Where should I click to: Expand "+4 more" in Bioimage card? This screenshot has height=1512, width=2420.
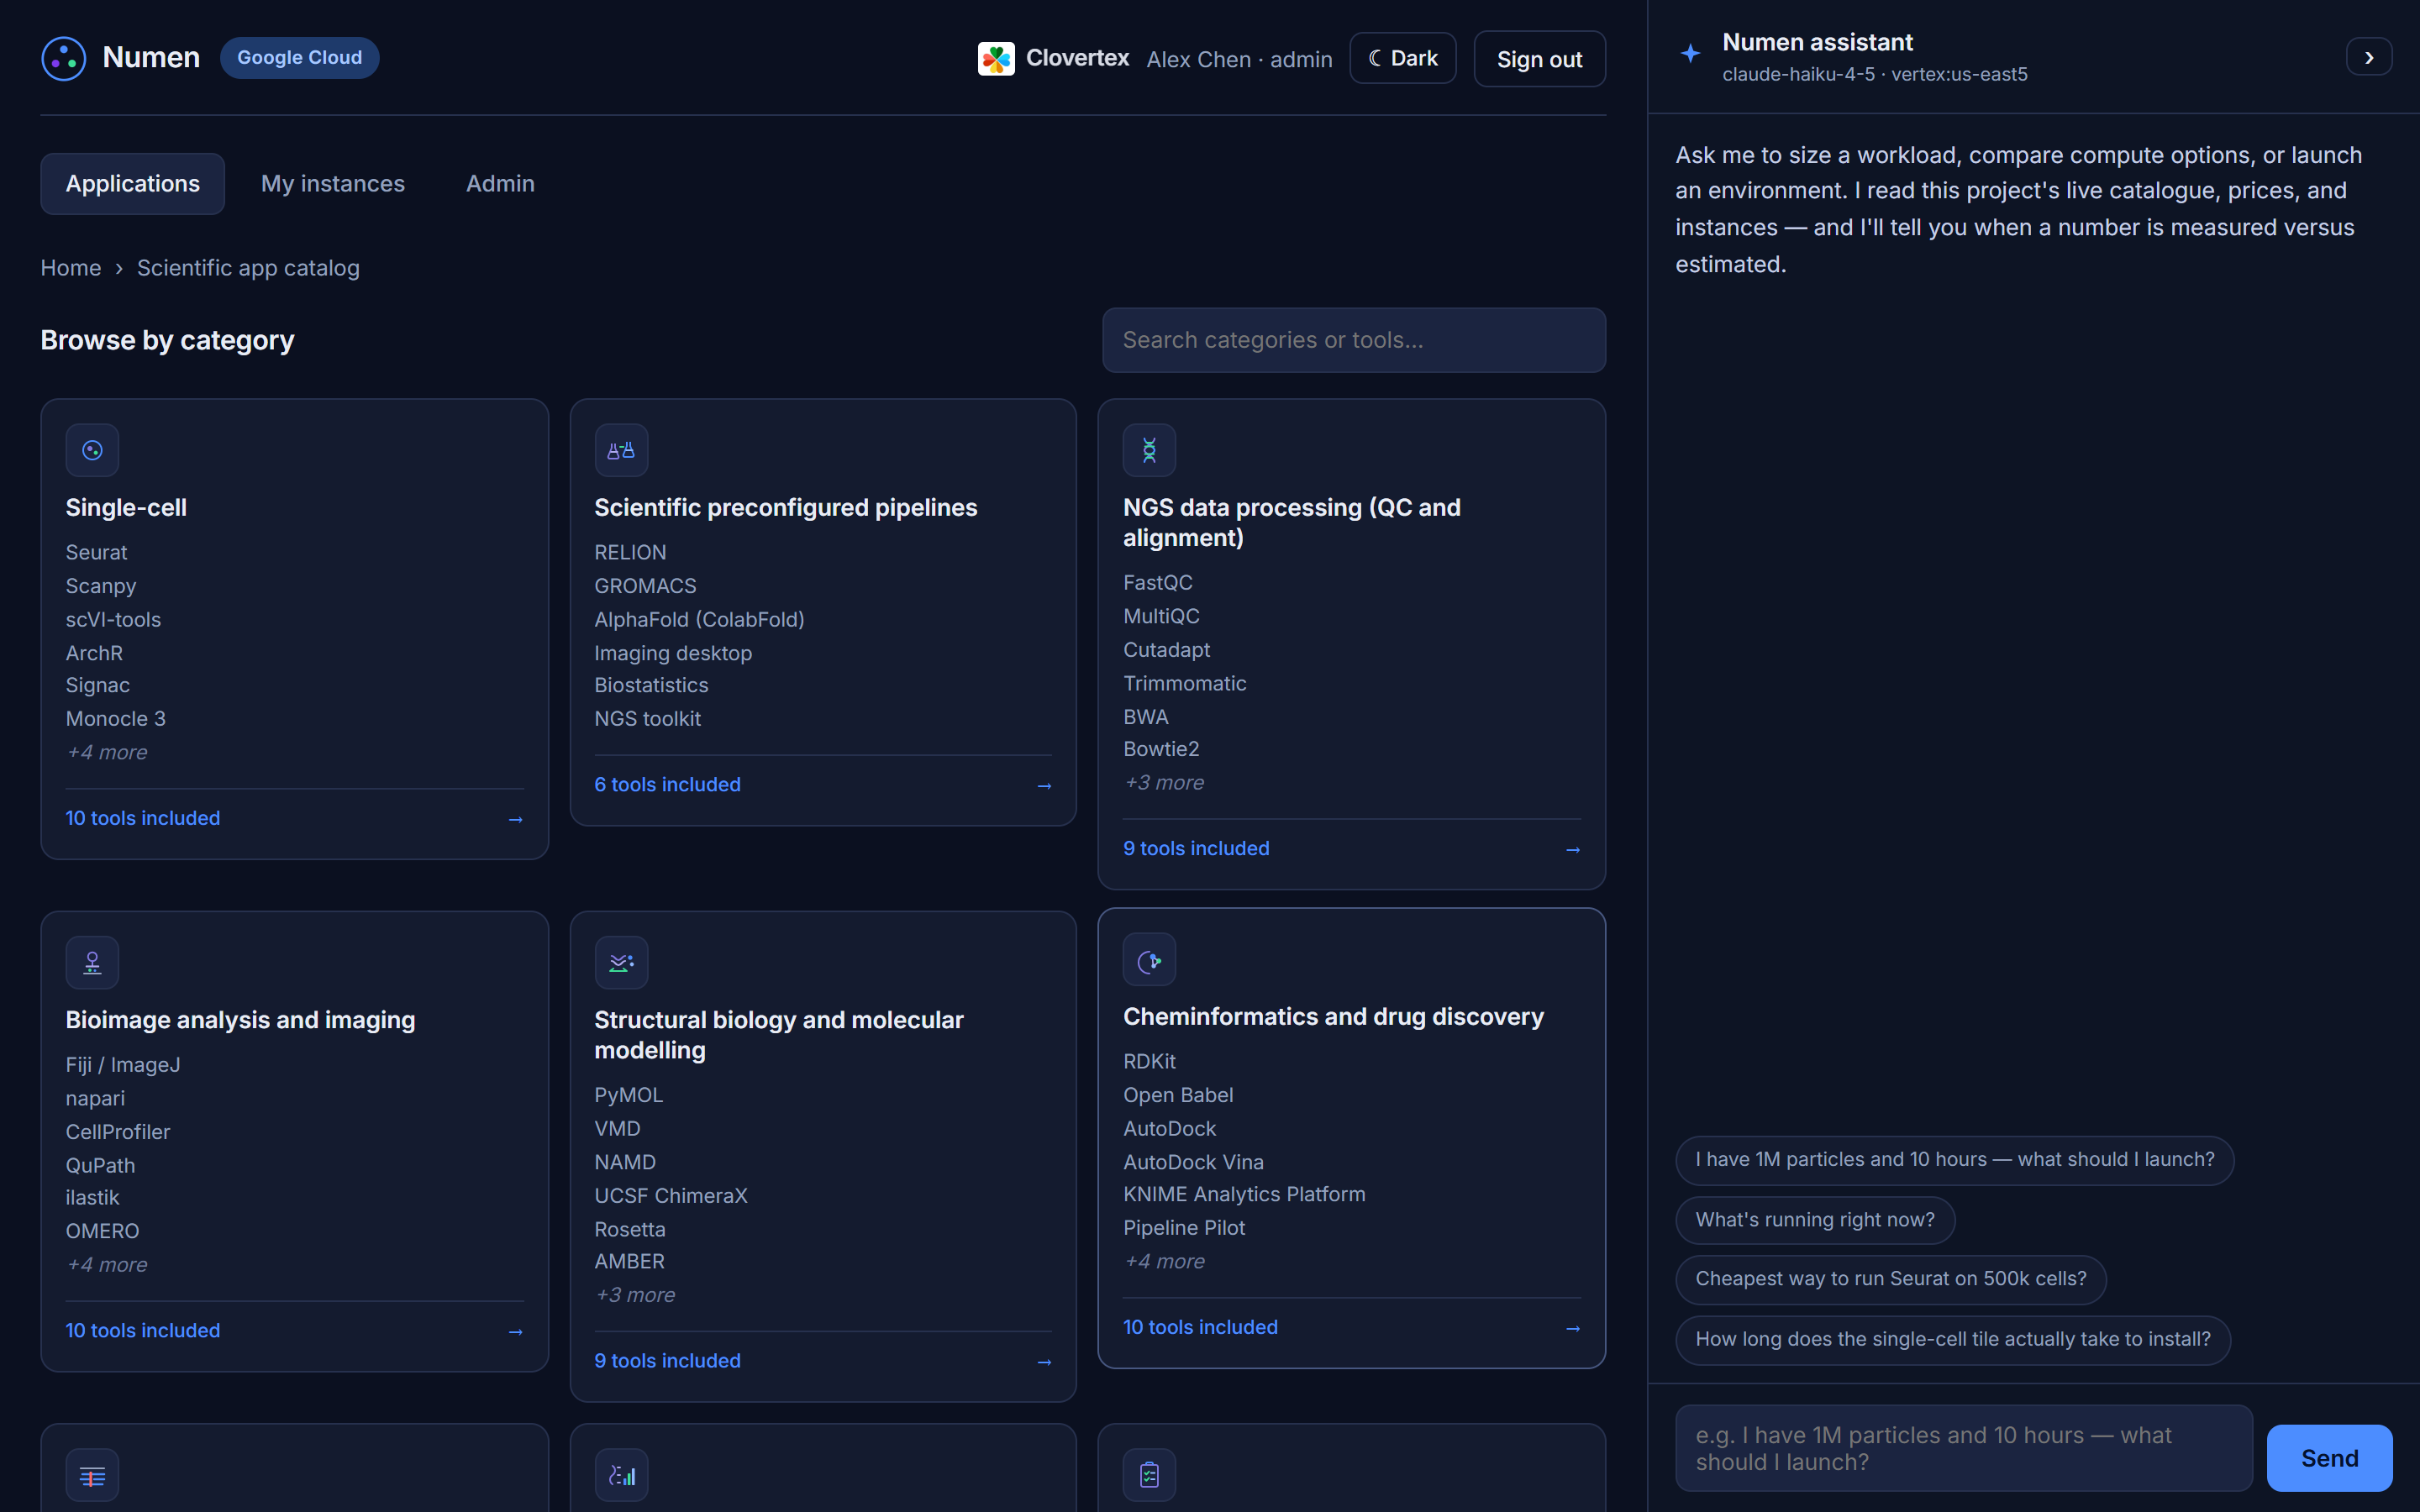coord(107,1265)
